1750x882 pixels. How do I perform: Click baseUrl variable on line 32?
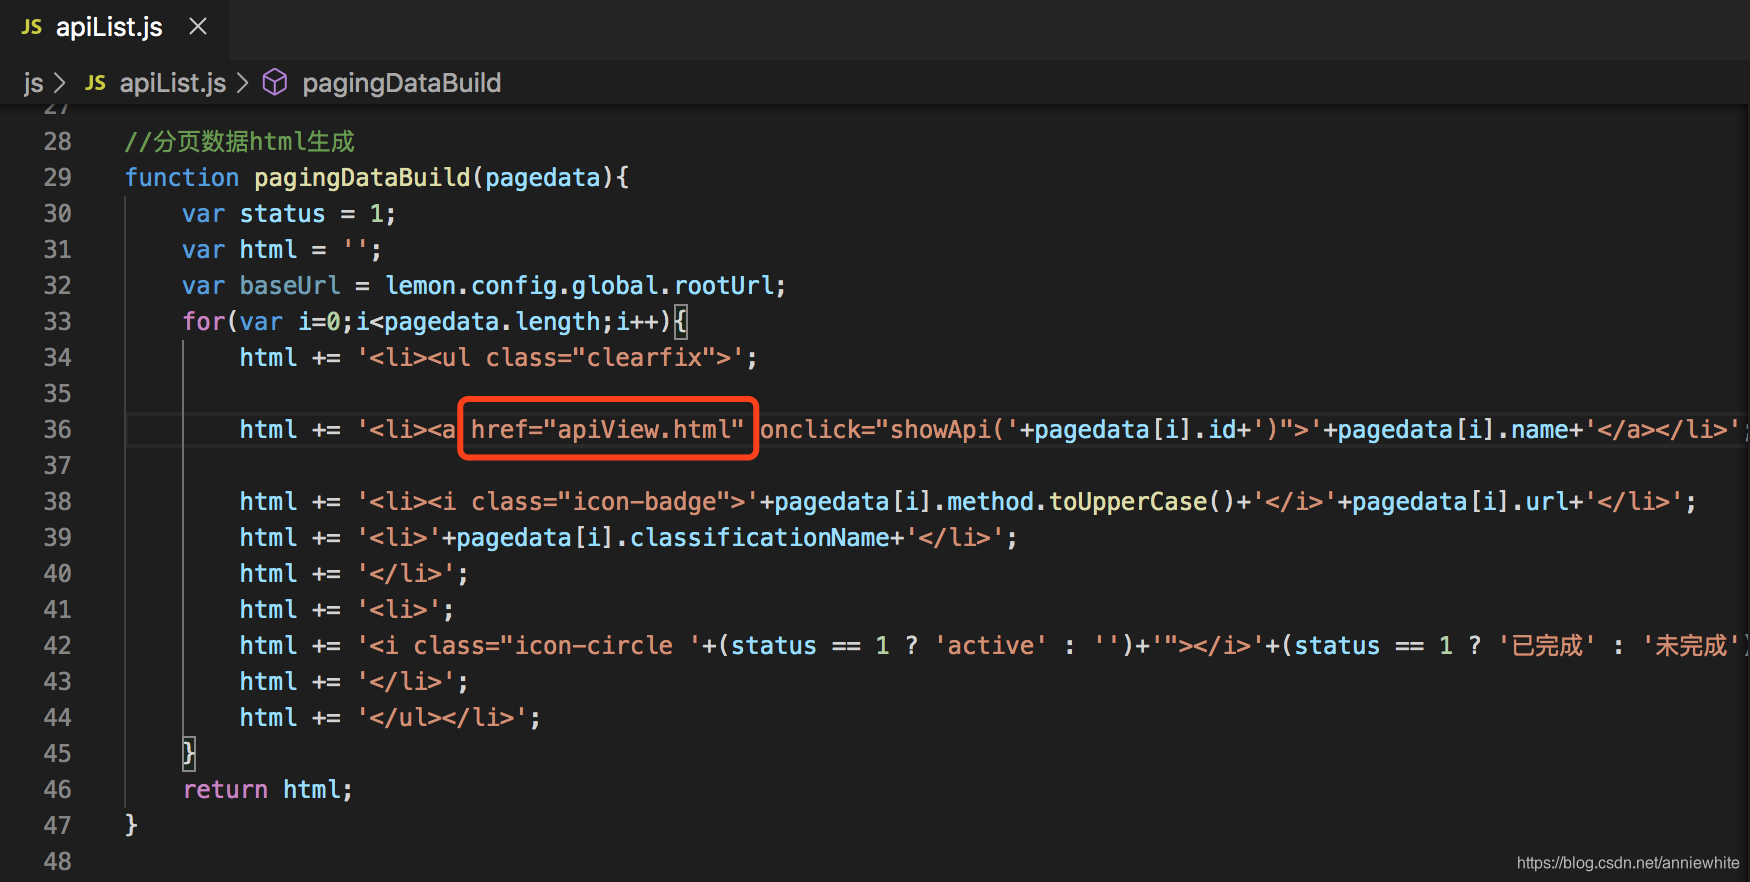tap(290, 285)
